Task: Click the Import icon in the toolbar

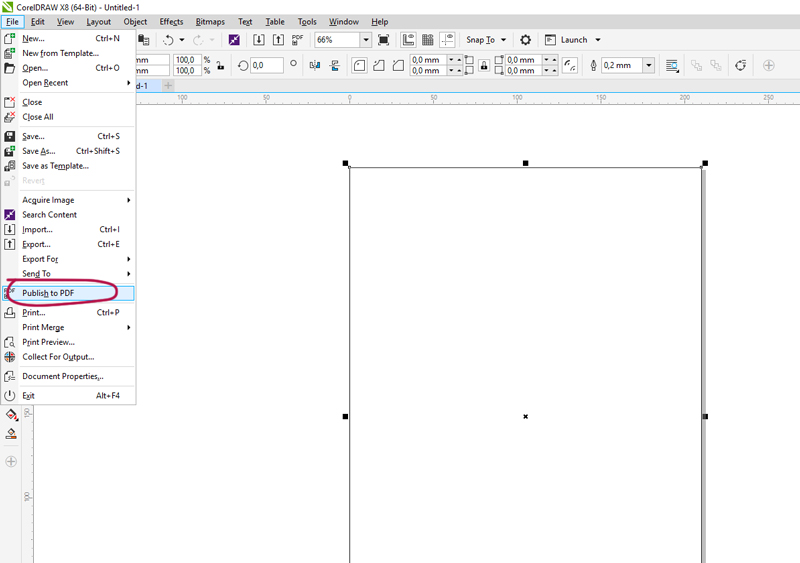Action: click(x=258, y=40)
